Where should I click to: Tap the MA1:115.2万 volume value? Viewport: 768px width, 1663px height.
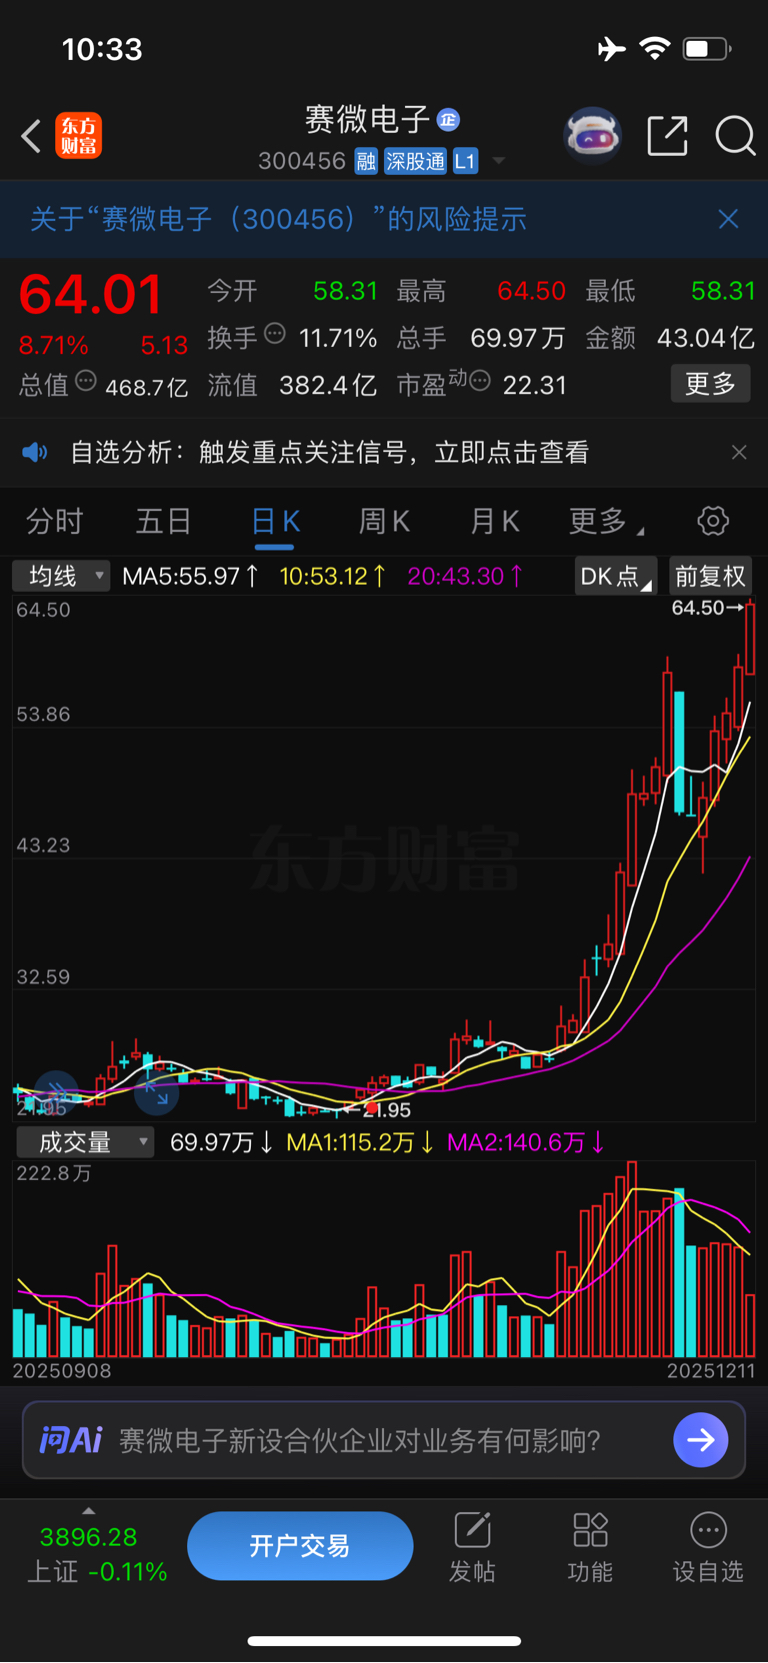pyautogui.click(x=360, y=1142)
